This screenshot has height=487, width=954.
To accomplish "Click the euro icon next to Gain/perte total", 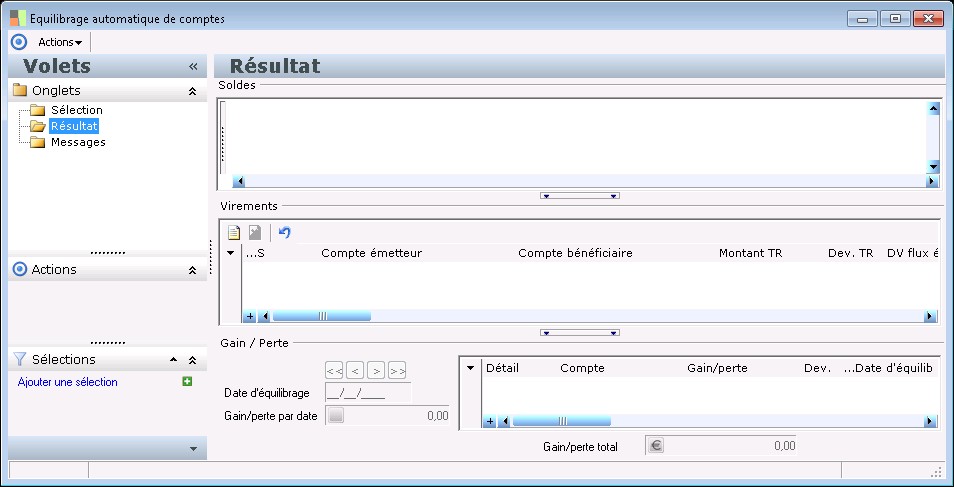I will [x=656, y=446].
